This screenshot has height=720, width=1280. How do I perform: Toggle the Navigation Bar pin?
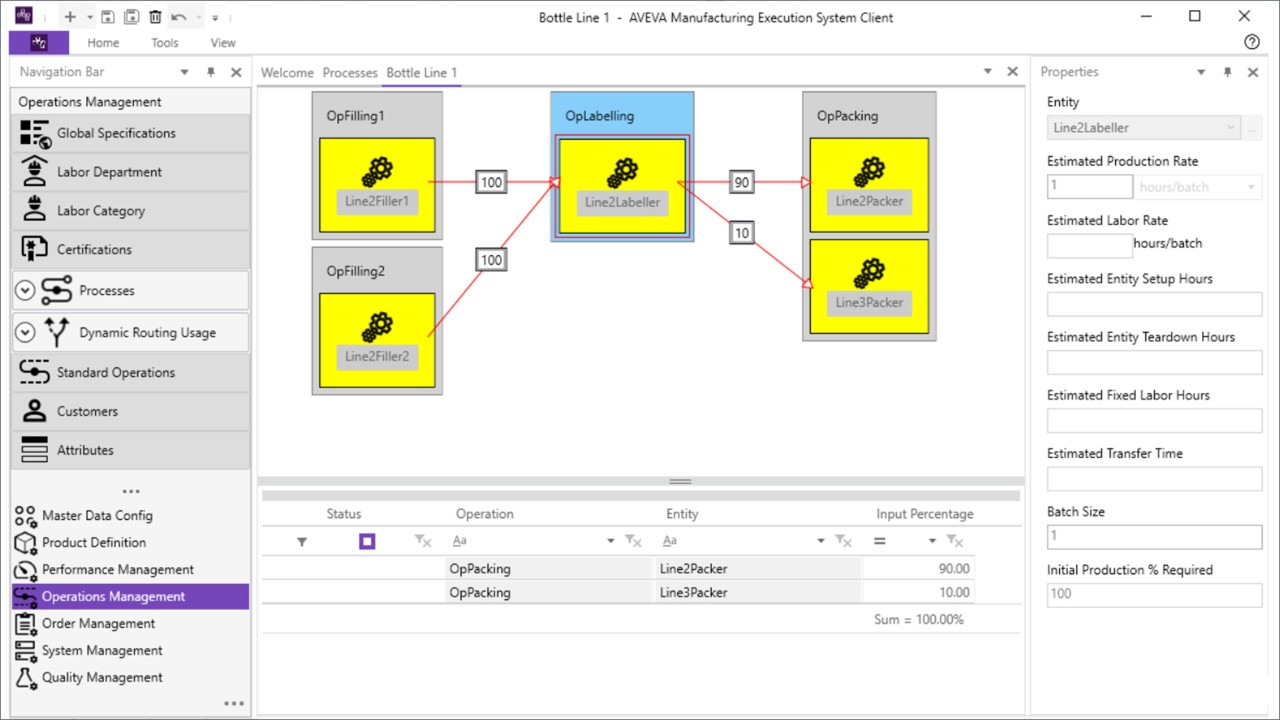(210, 72)
